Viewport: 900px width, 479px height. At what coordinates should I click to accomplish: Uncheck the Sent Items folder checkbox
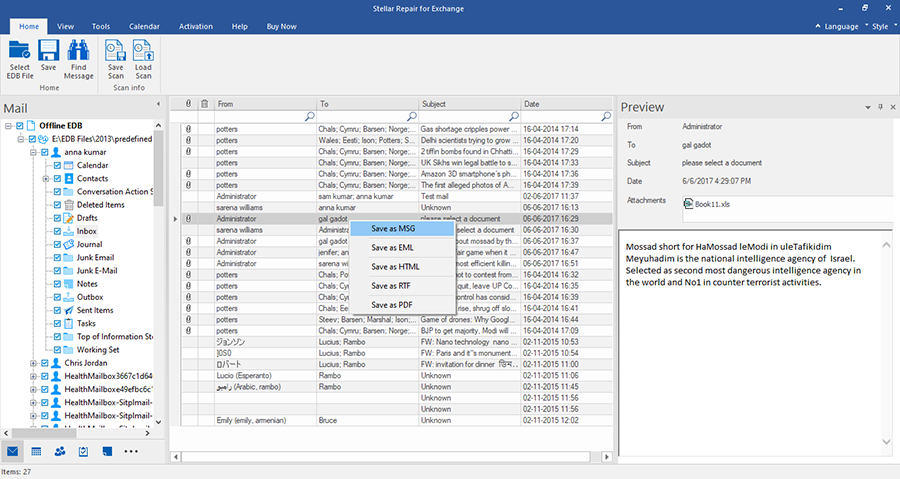pos(57,310)
